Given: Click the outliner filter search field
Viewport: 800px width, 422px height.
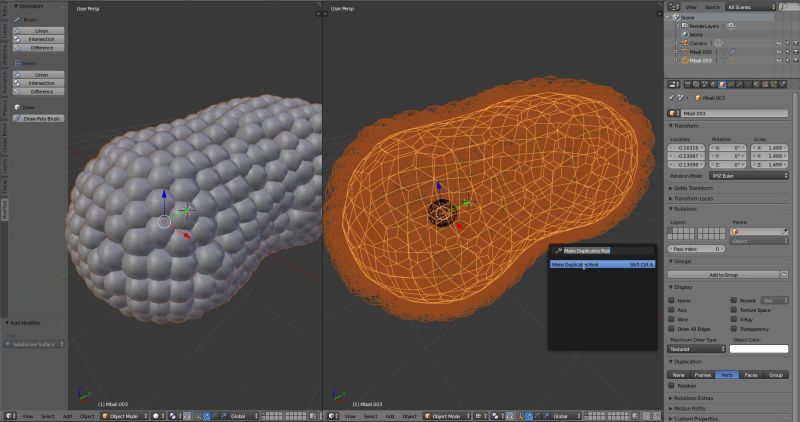Looking at the screenshot, I should 789,7.
